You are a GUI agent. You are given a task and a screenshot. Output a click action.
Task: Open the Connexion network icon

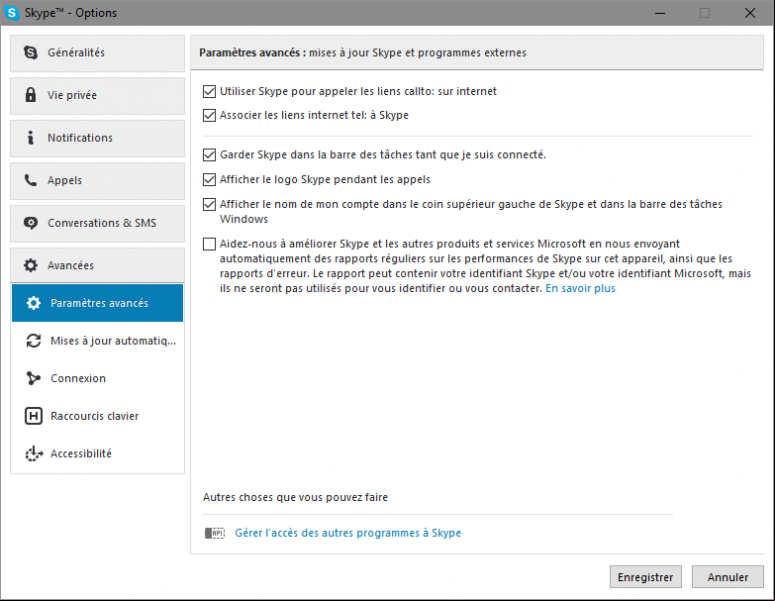[x=34, y=378]
